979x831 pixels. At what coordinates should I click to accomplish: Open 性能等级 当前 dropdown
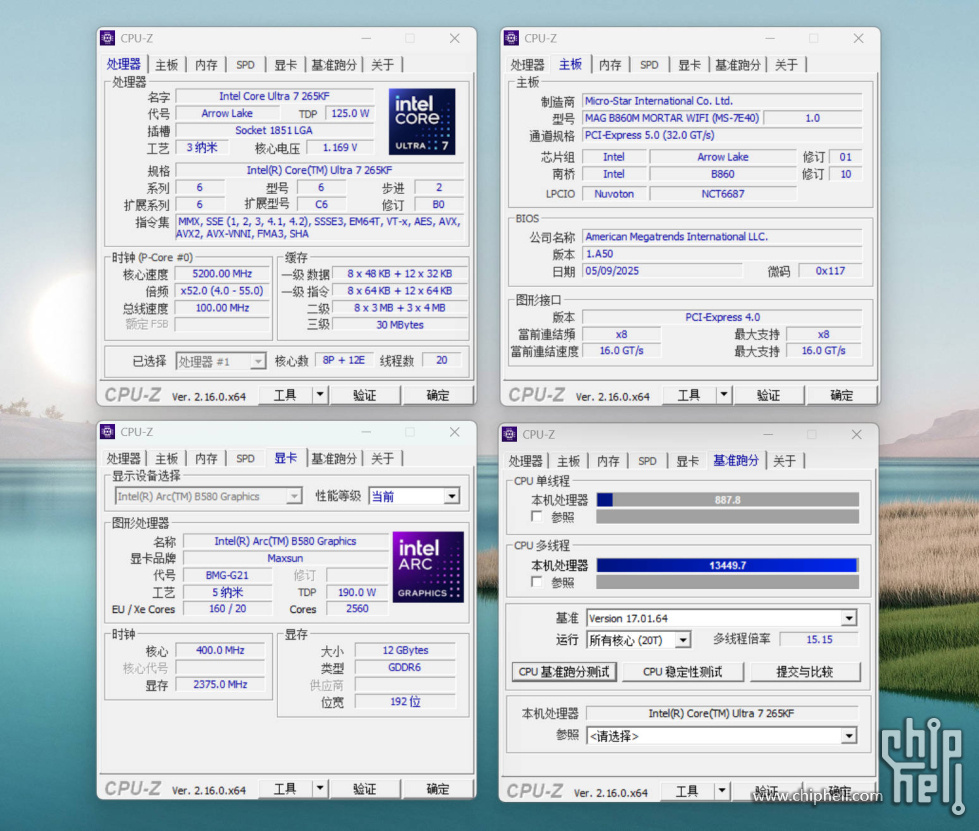pyautogui.click(x=415, y=496)
